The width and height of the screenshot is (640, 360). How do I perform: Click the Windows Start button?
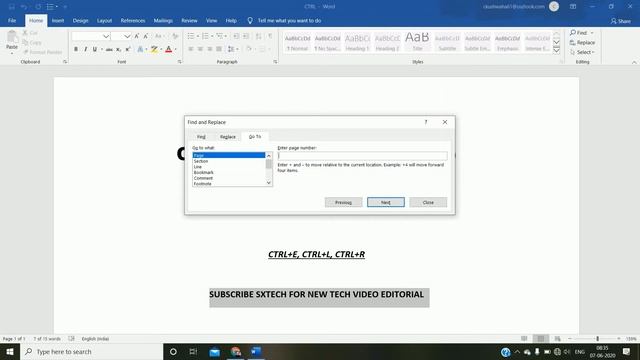tap(10, 352)
